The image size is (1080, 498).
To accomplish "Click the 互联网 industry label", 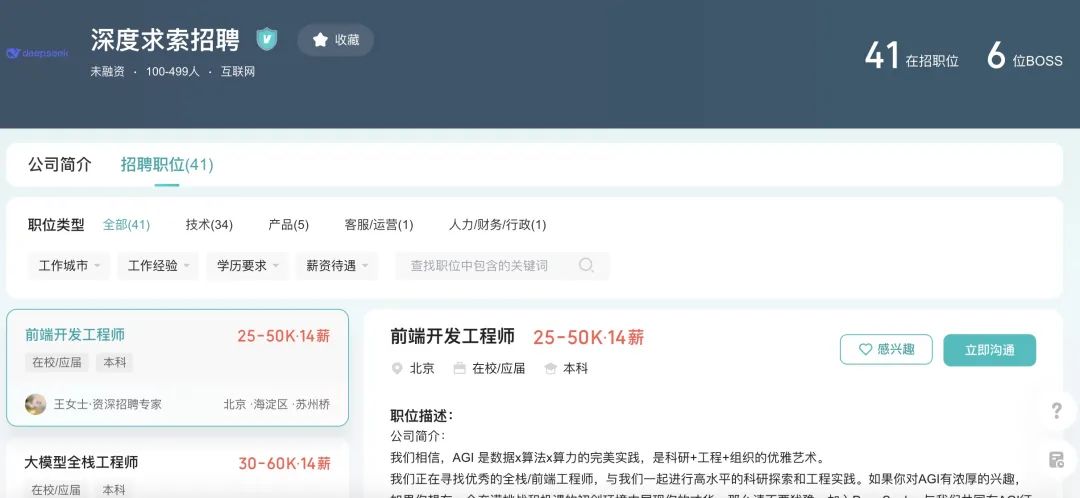I will pos(238,72).
